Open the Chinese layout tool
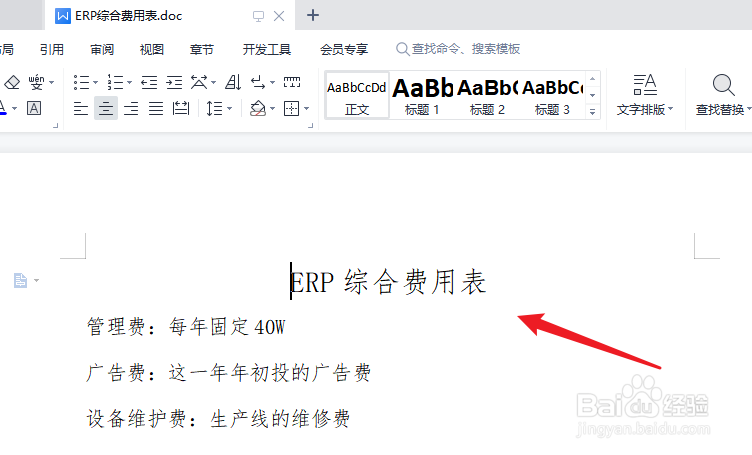 coord(199,82)
